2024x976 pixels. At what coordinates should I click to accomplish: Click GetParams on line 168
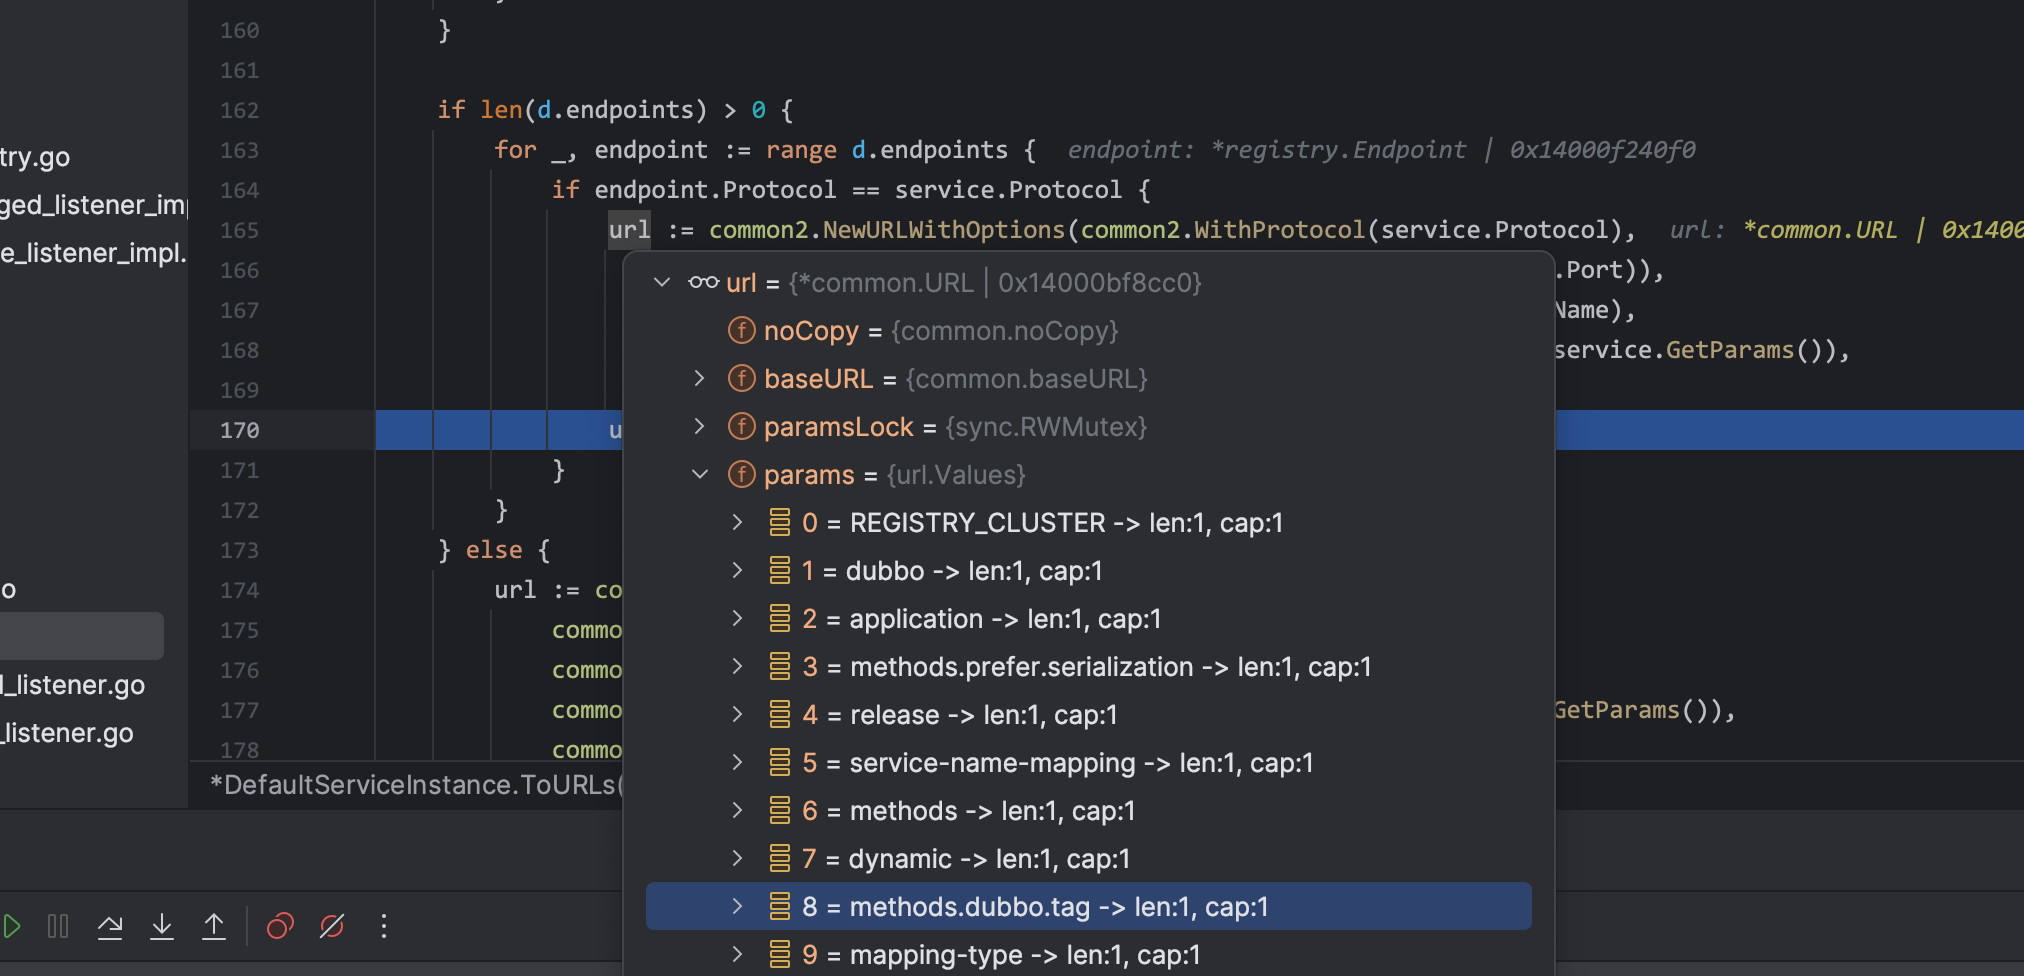pos(1730,350)
